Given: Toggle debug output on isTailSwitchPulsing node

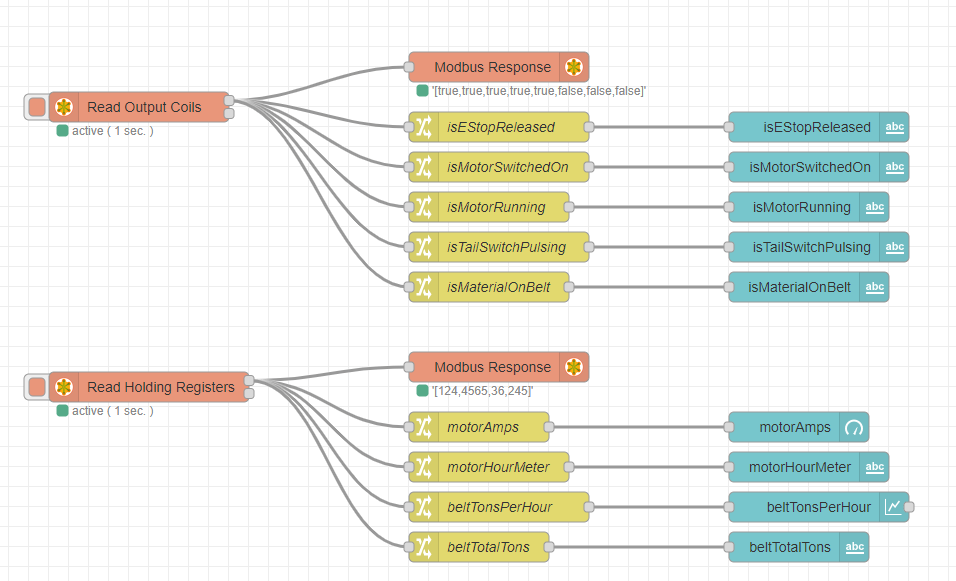Looking at the screenshot, I should [895, 247].
